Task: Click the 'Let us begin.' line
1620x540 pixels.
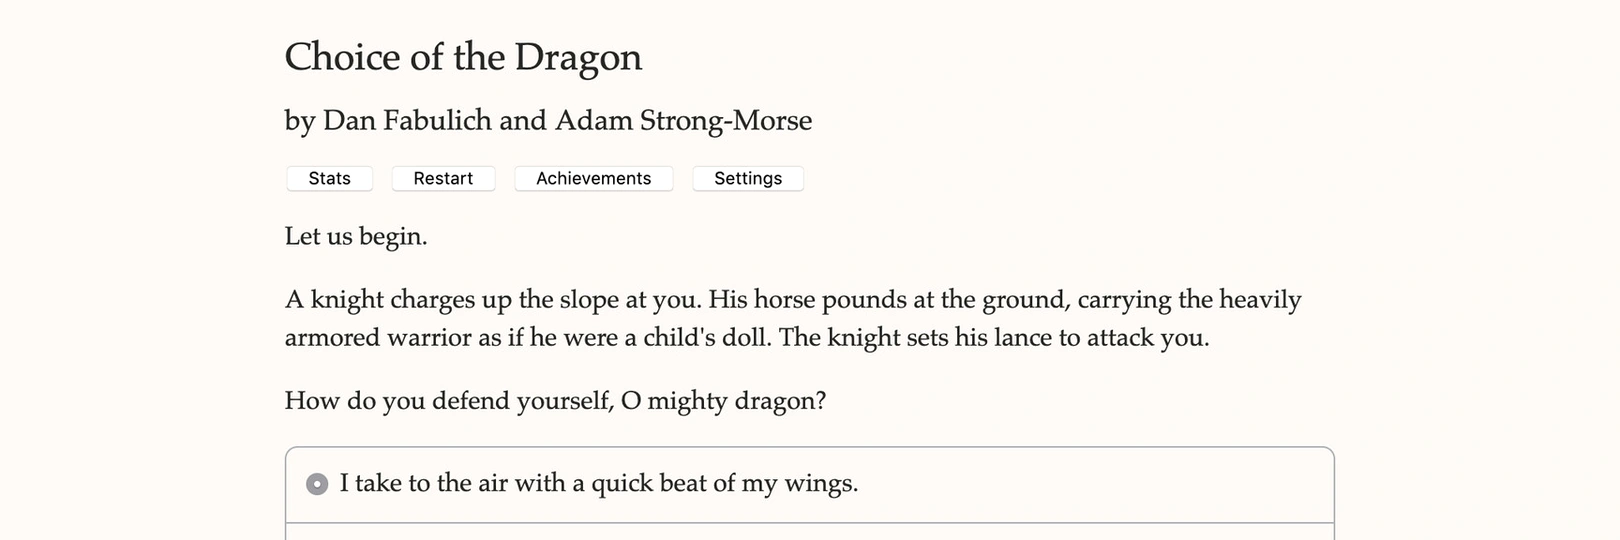Action: (356, 236)
